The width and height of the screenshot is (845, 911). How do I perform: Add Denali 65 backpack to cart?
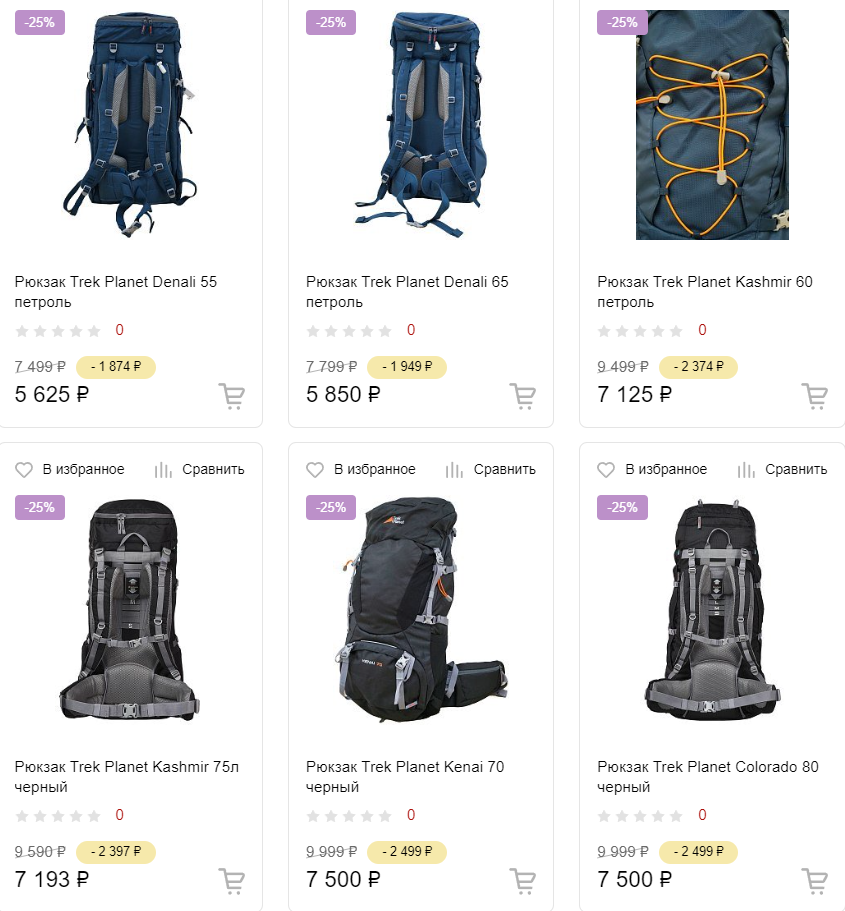coord(522,396)
